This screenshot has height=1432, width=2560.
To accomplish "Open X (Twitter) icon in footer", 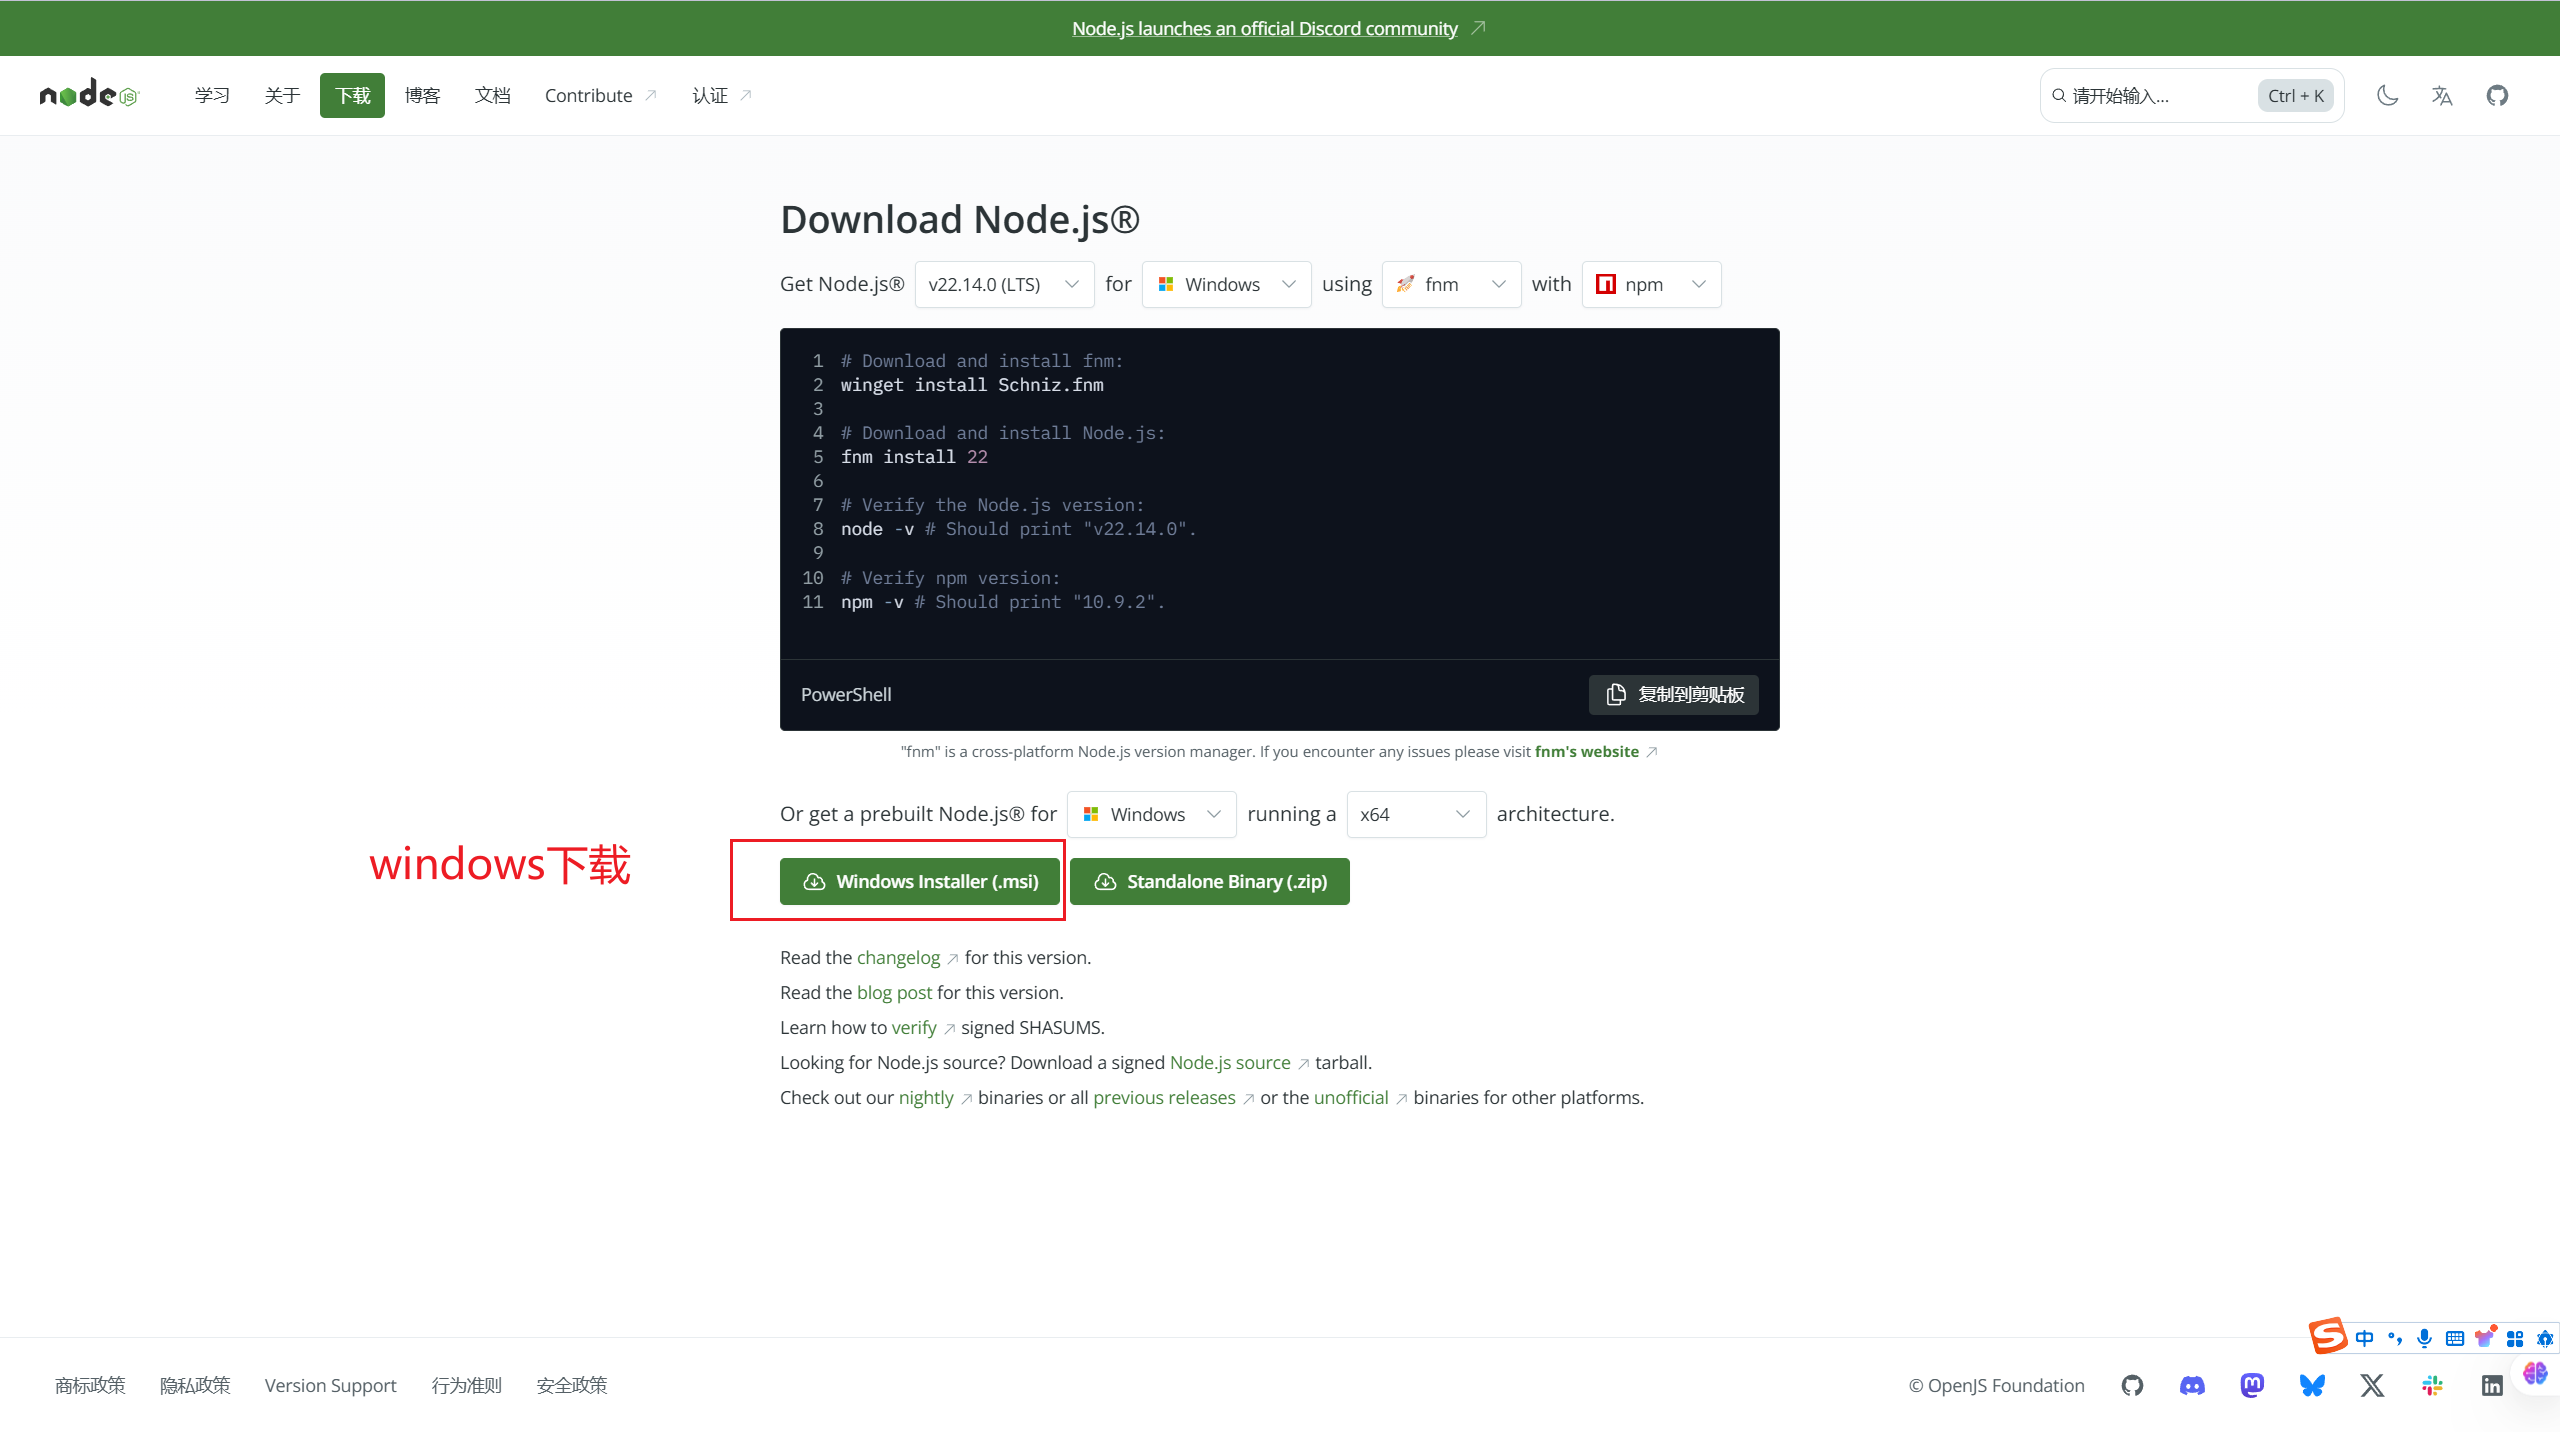I will pyautogui.click(x=2372, y=1385).
